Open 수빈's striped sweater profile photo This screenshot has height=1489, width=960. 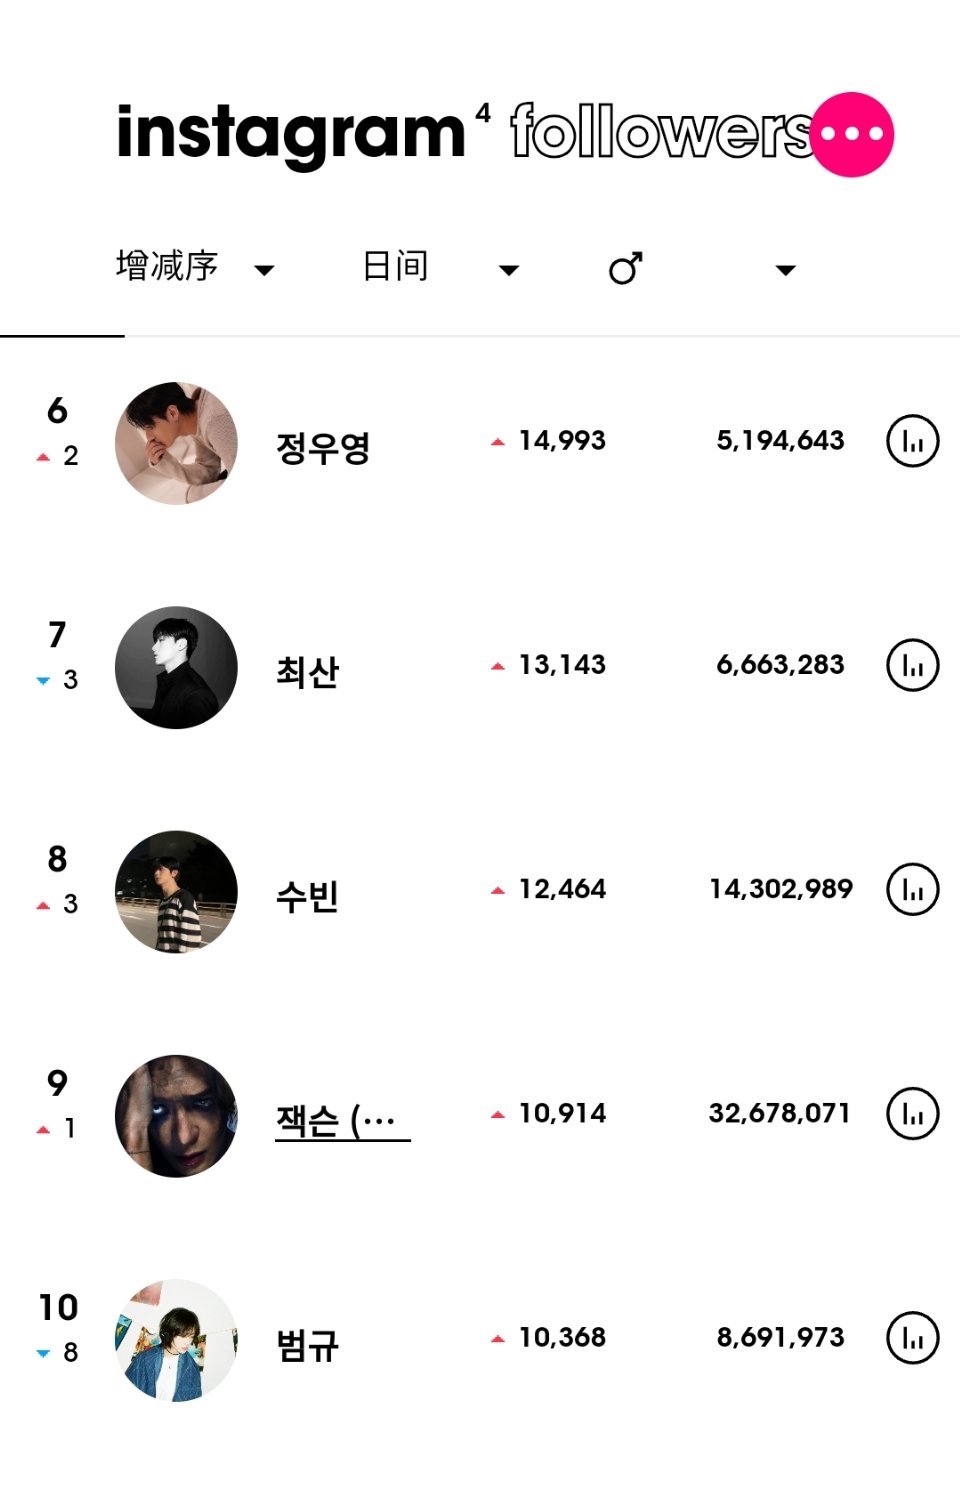176,891
